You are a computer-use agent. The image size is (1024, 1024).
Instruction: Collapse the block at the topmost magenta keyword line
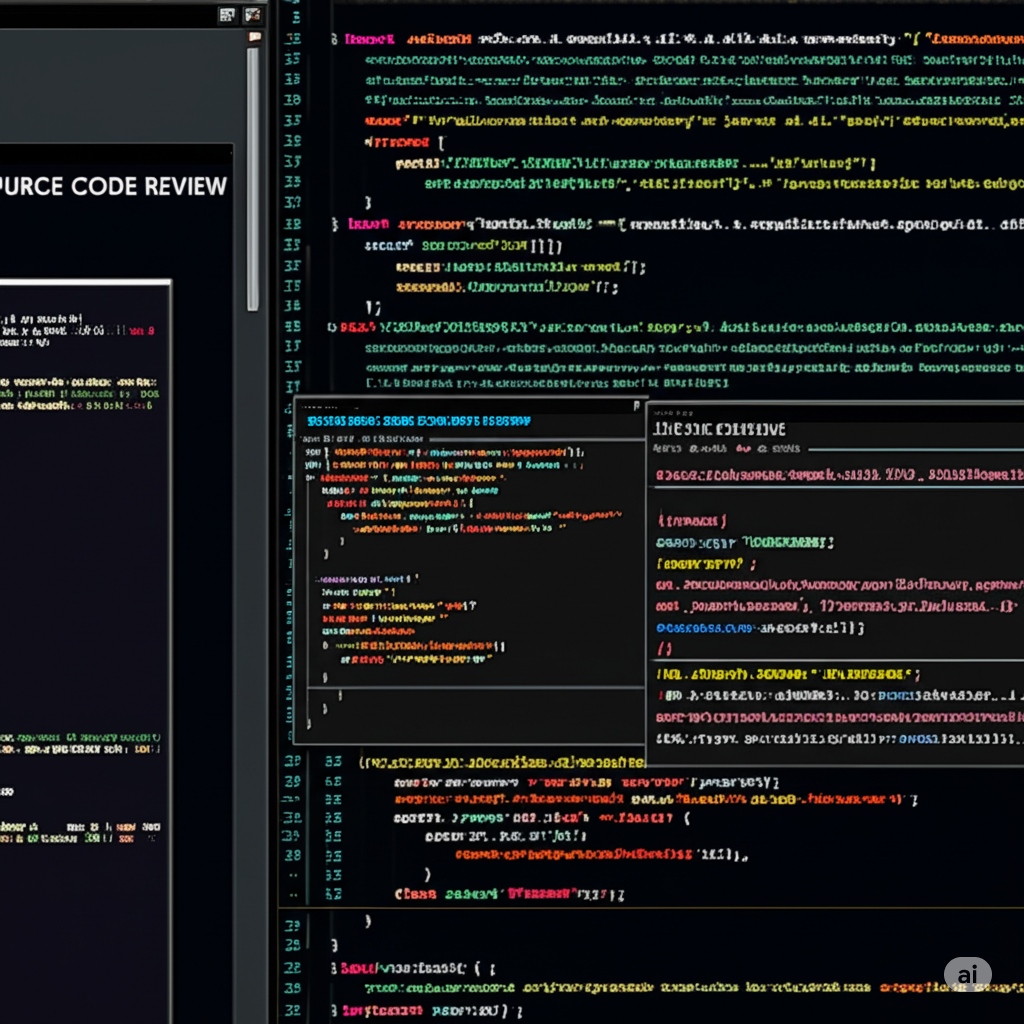pyautogui.click(x=334, y=39)
